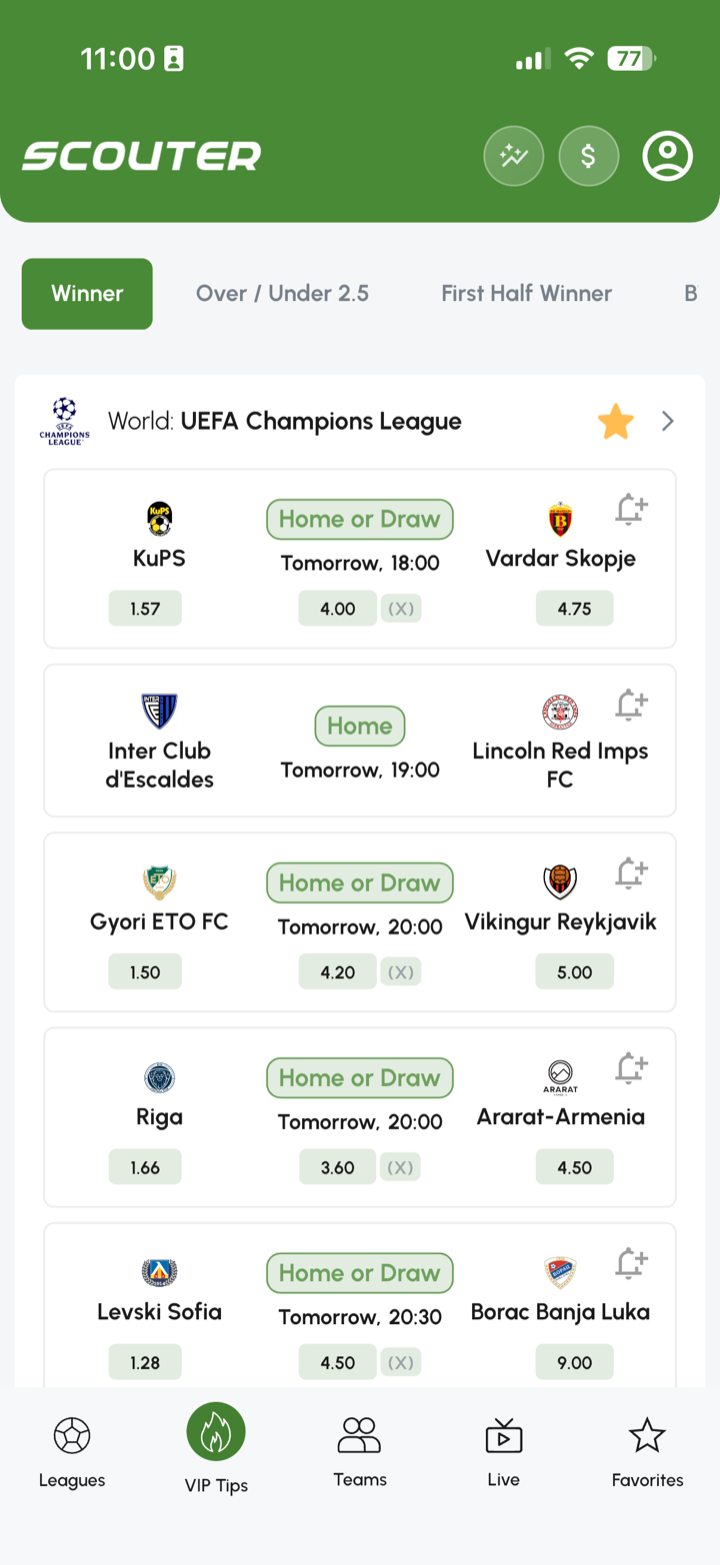Switch to Over / Under 2.5 tab

(x=282, y=294)
